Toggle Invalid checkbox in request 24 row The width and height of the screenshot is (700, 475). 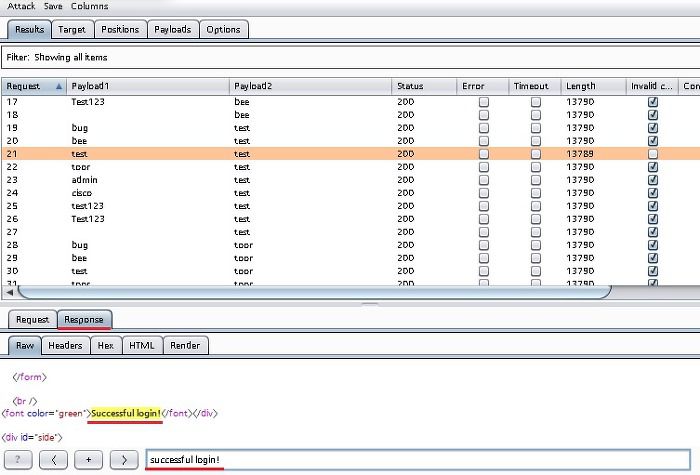click(x=653, y=193)
